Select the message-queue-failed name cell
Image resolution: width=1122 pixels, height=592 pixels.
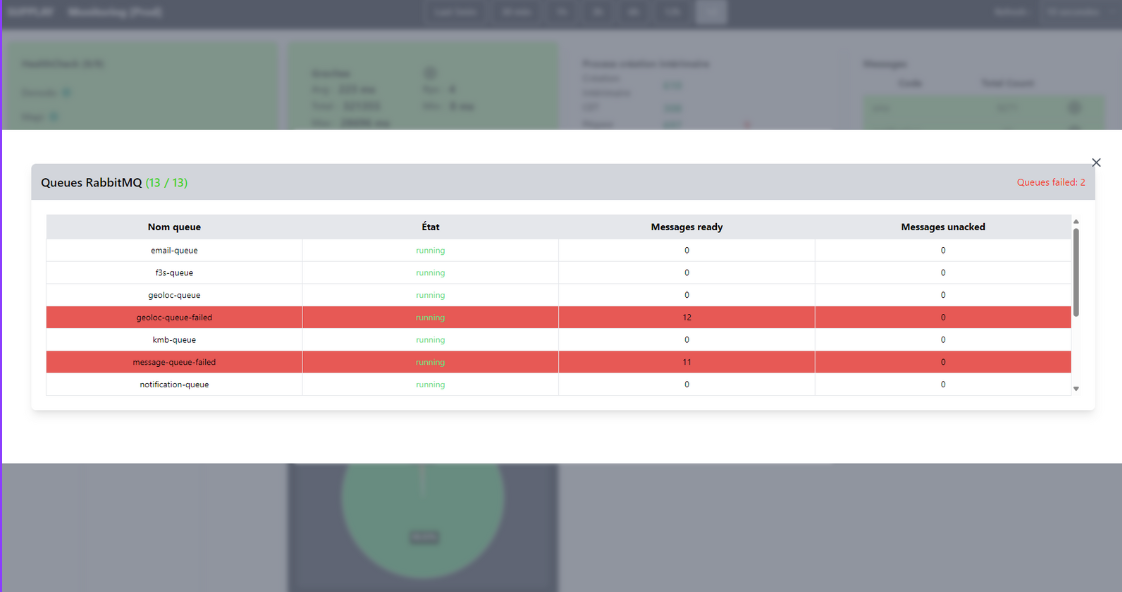click(x=174, y=362)
